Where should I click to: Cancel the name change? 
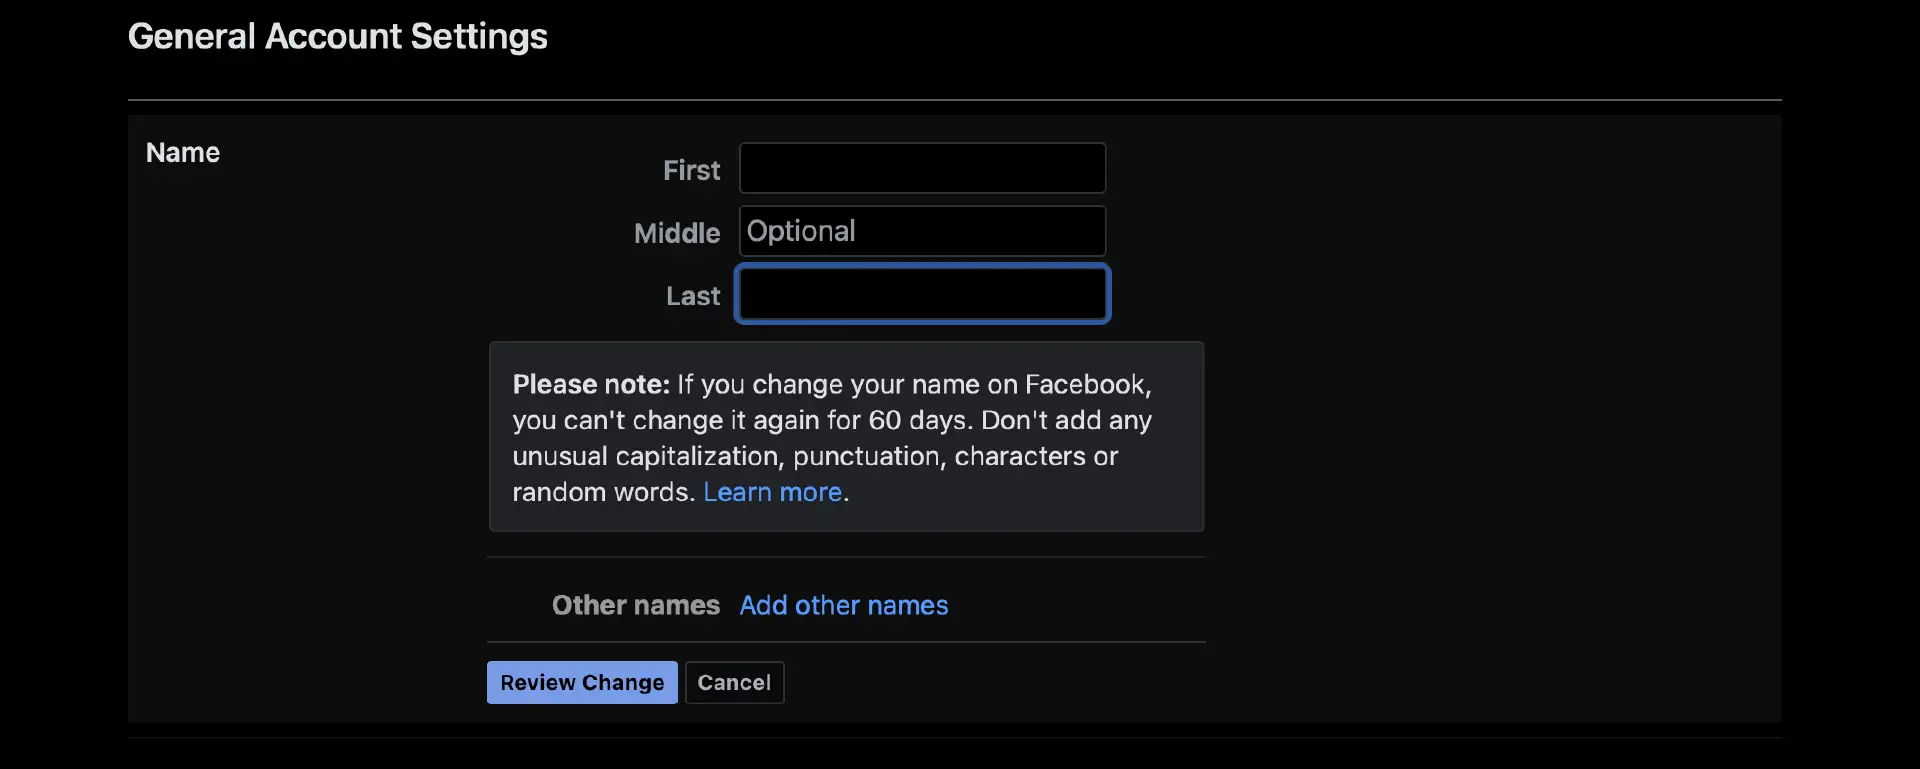tap(734, 682)
